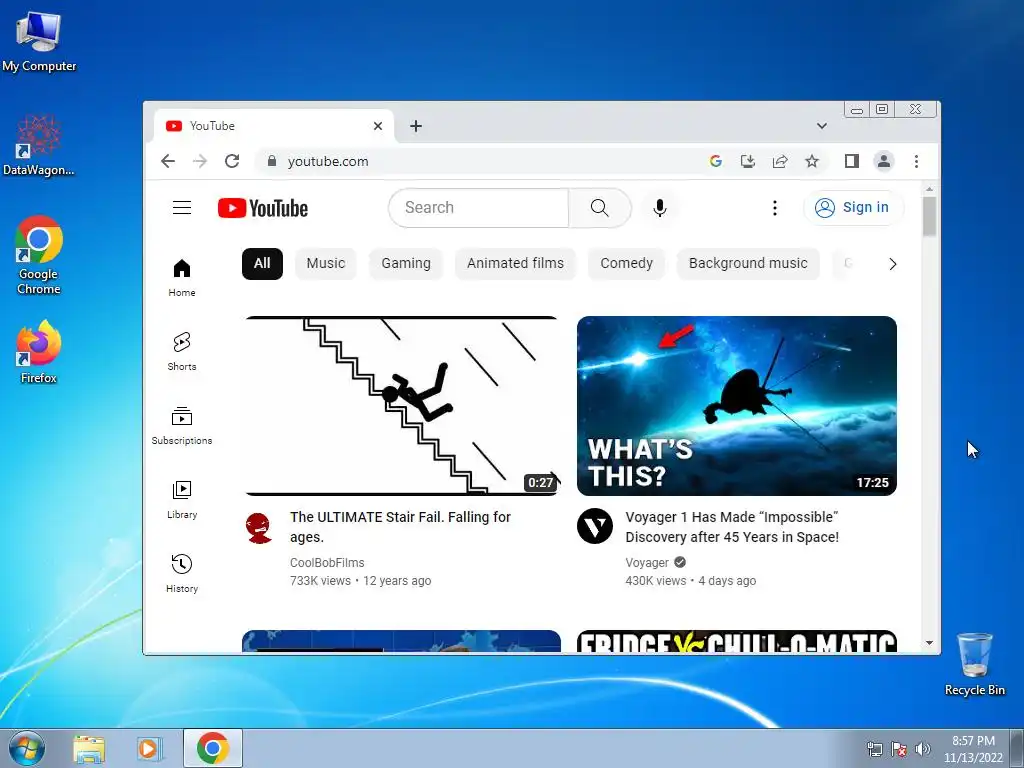Reload the YouTube page
This screenshot has height=768, width=1024.
[x=232, y=161]
